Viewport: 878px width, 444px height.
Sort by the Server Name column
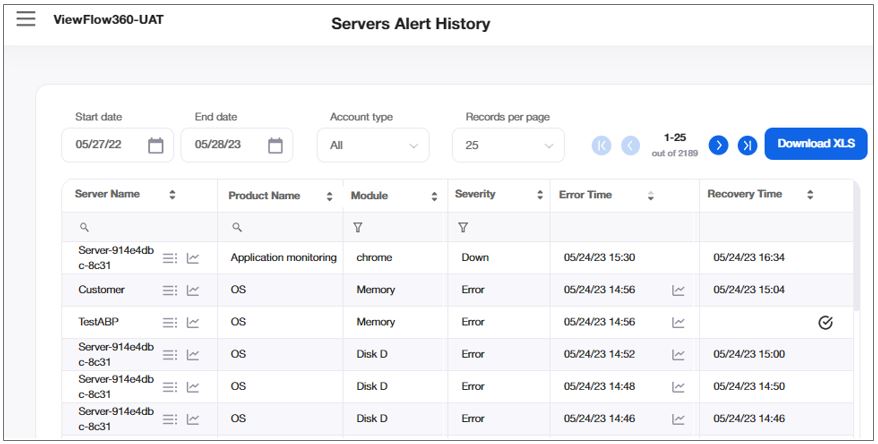172,194
